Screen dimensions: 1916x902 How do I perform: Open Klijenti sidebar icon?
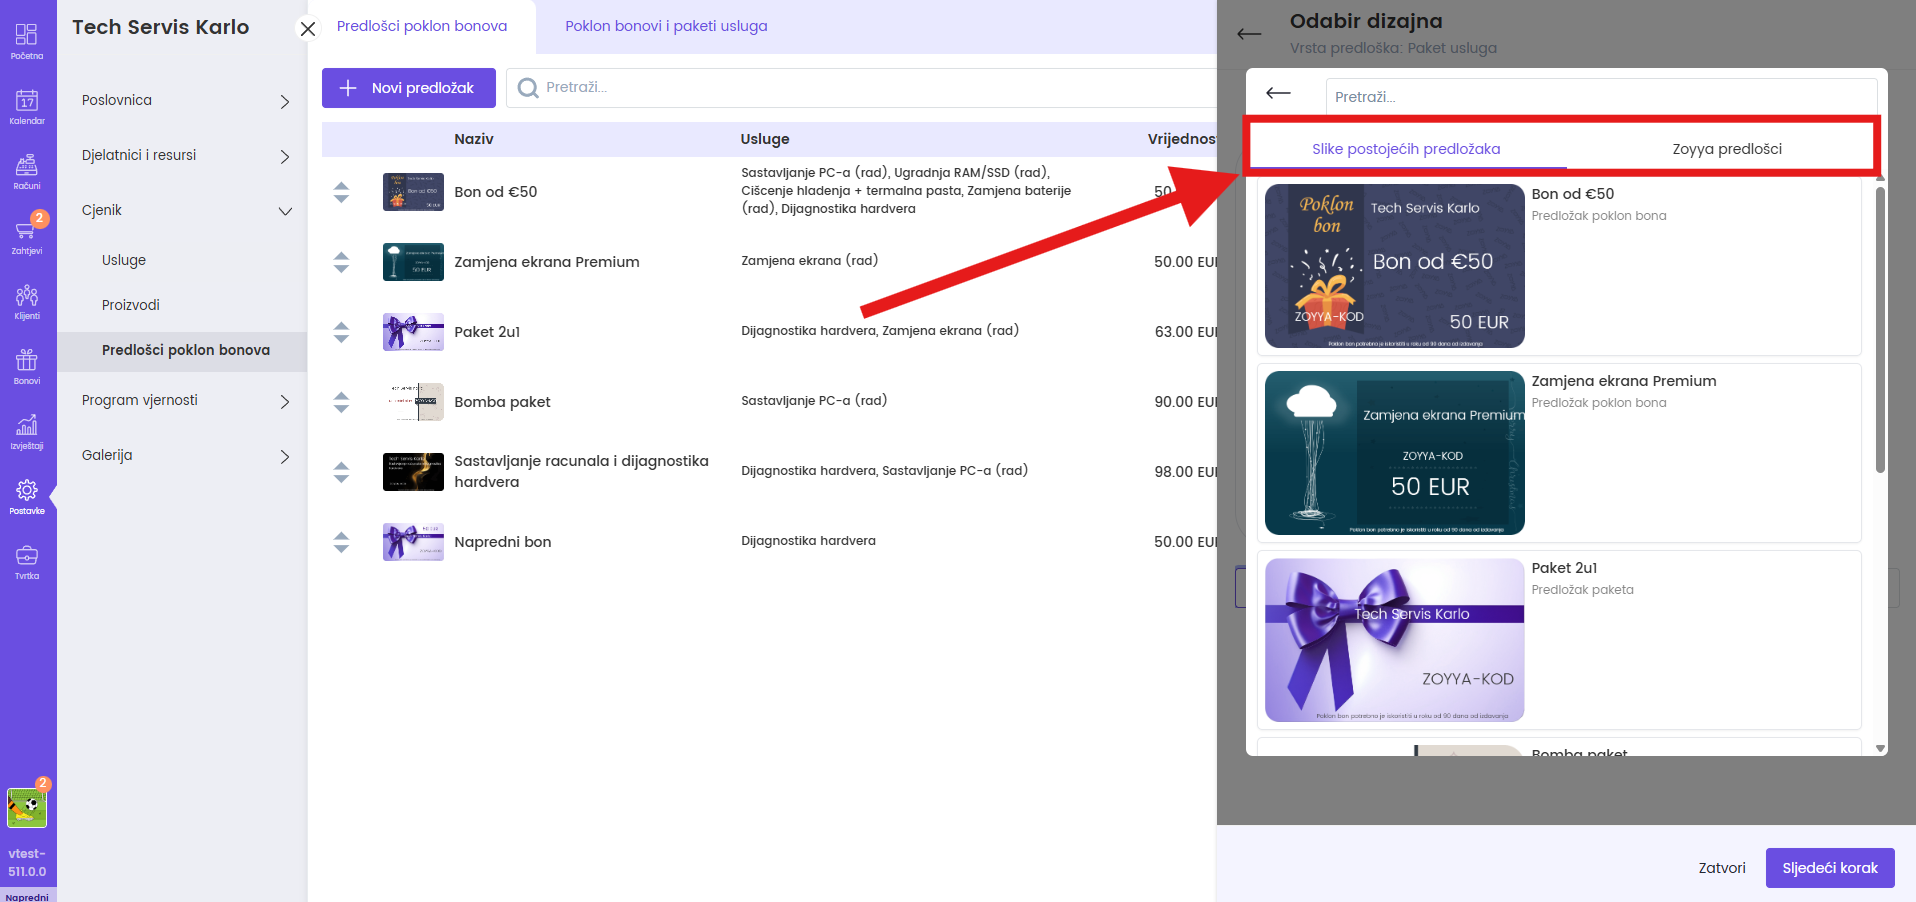(27, 301)
